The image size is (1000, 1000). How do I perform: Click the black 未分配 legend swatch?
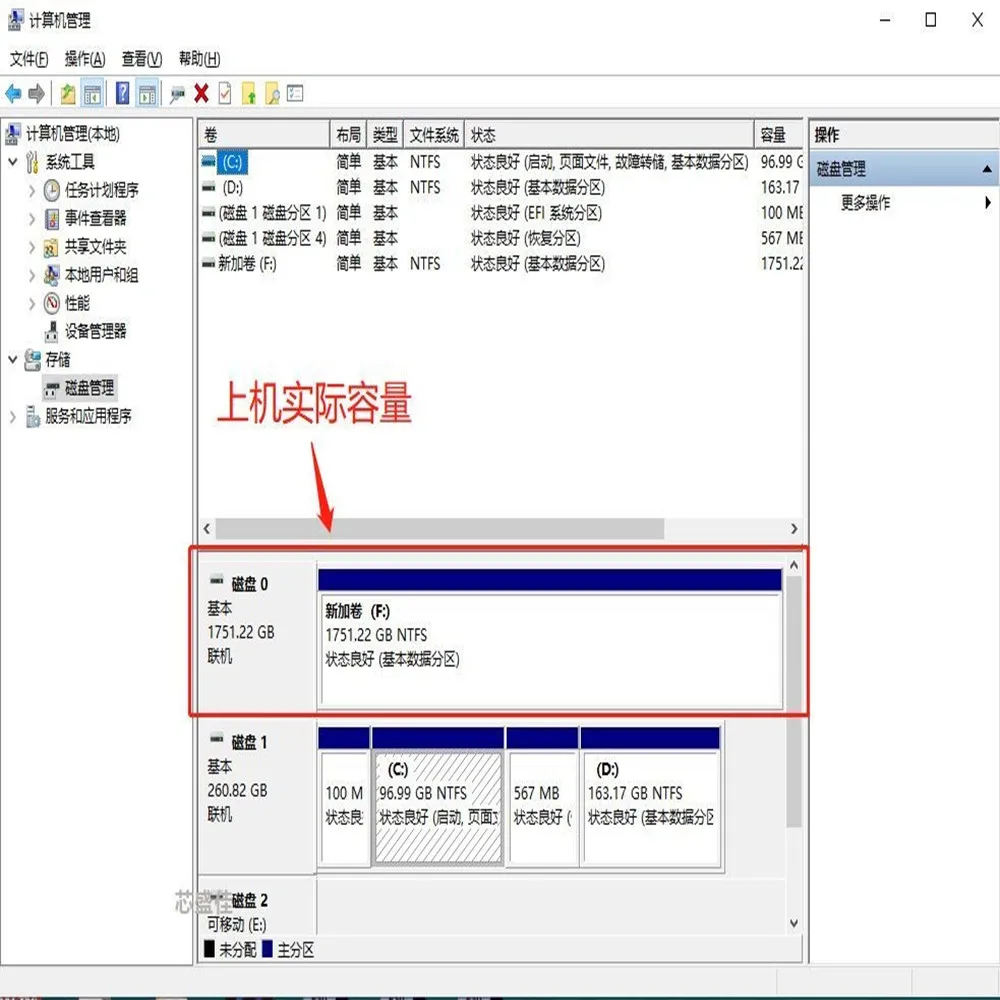(209, 949)
